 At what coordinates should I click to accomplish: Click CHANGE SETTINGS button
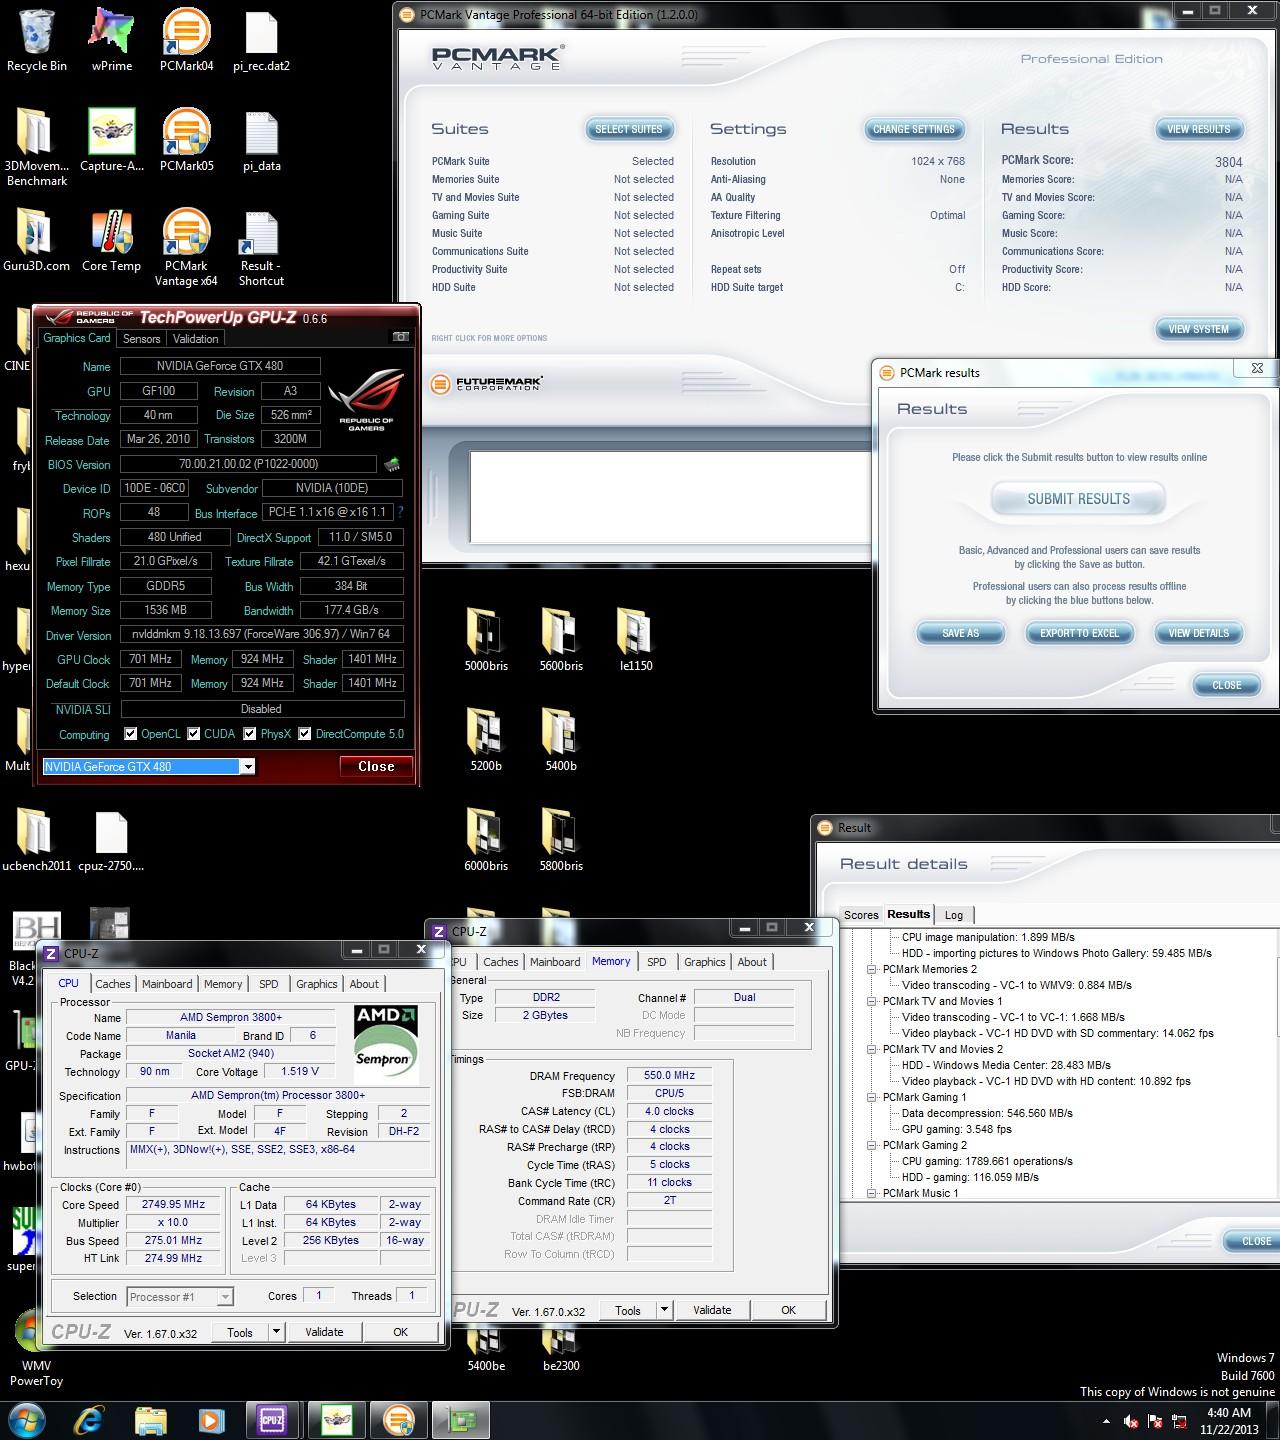(914, 129)
